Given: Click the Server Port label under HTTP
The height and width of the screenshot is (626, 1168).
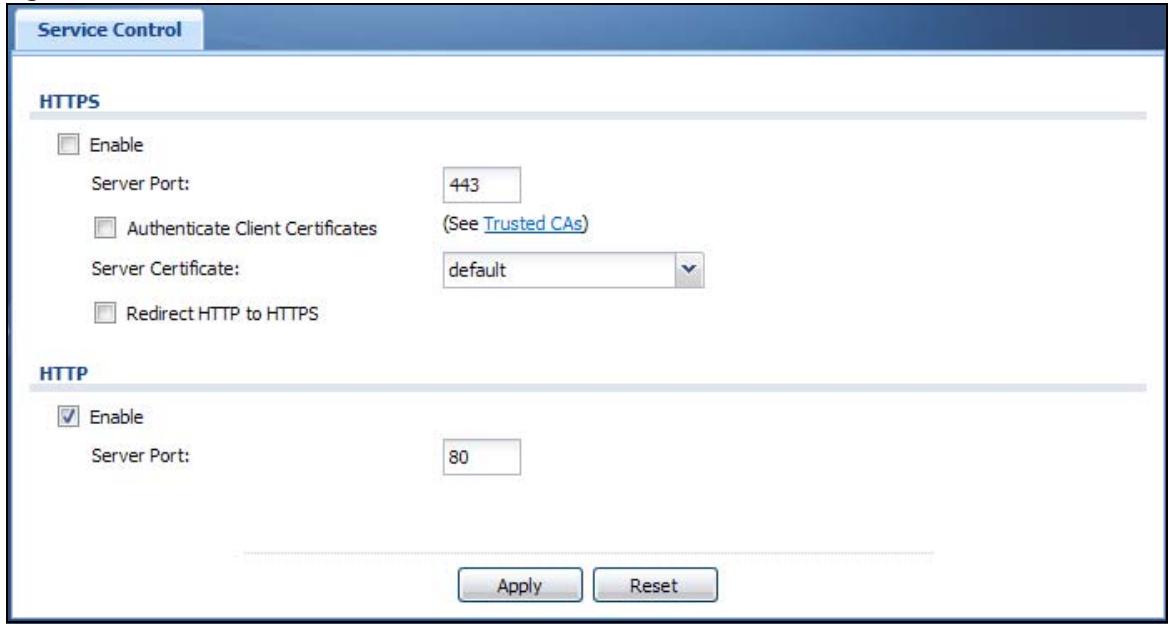Looking at the screenshot, I should (x=140, y=455).
